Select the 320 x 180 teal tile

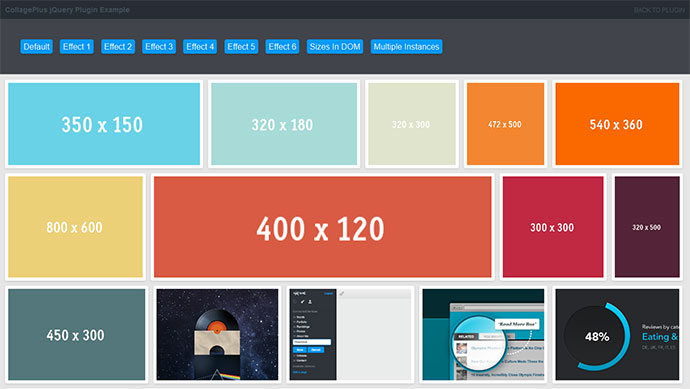pyautogui.click(x=284, y=124)
